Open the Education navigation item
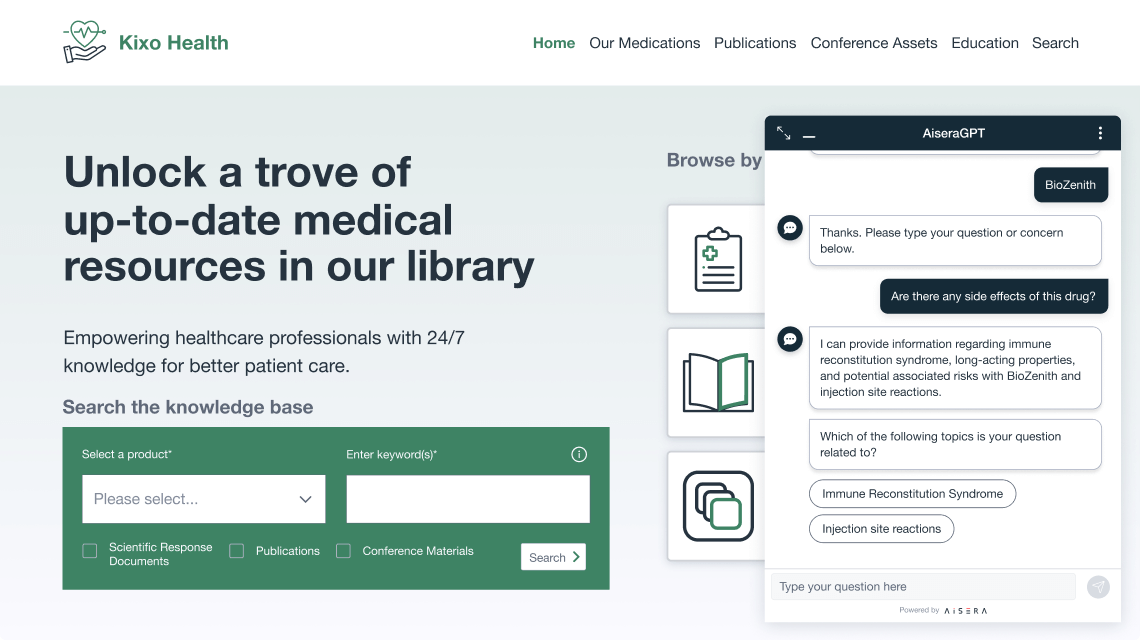This screenshot has width=1140, height=640. click(984, 43)
